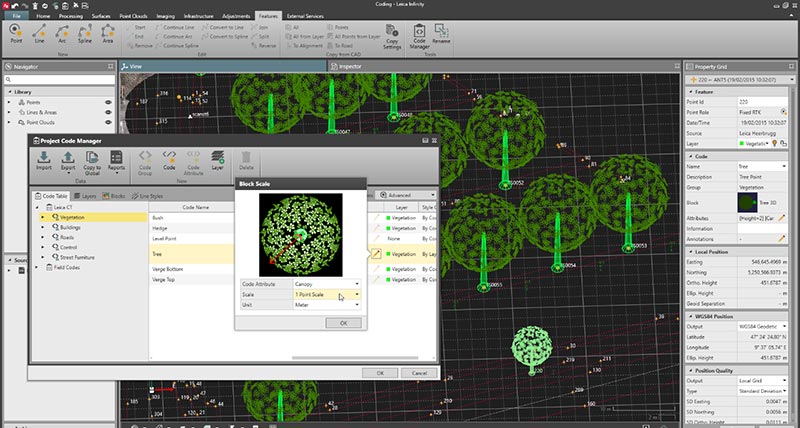Choose the Area feature tool

108,37
